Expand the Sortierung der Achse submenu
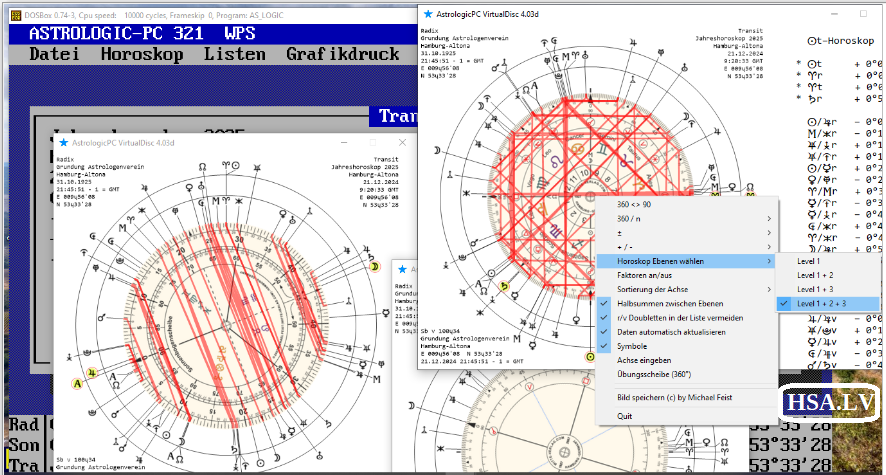The image size is (886, 475). tap(659, 289)
